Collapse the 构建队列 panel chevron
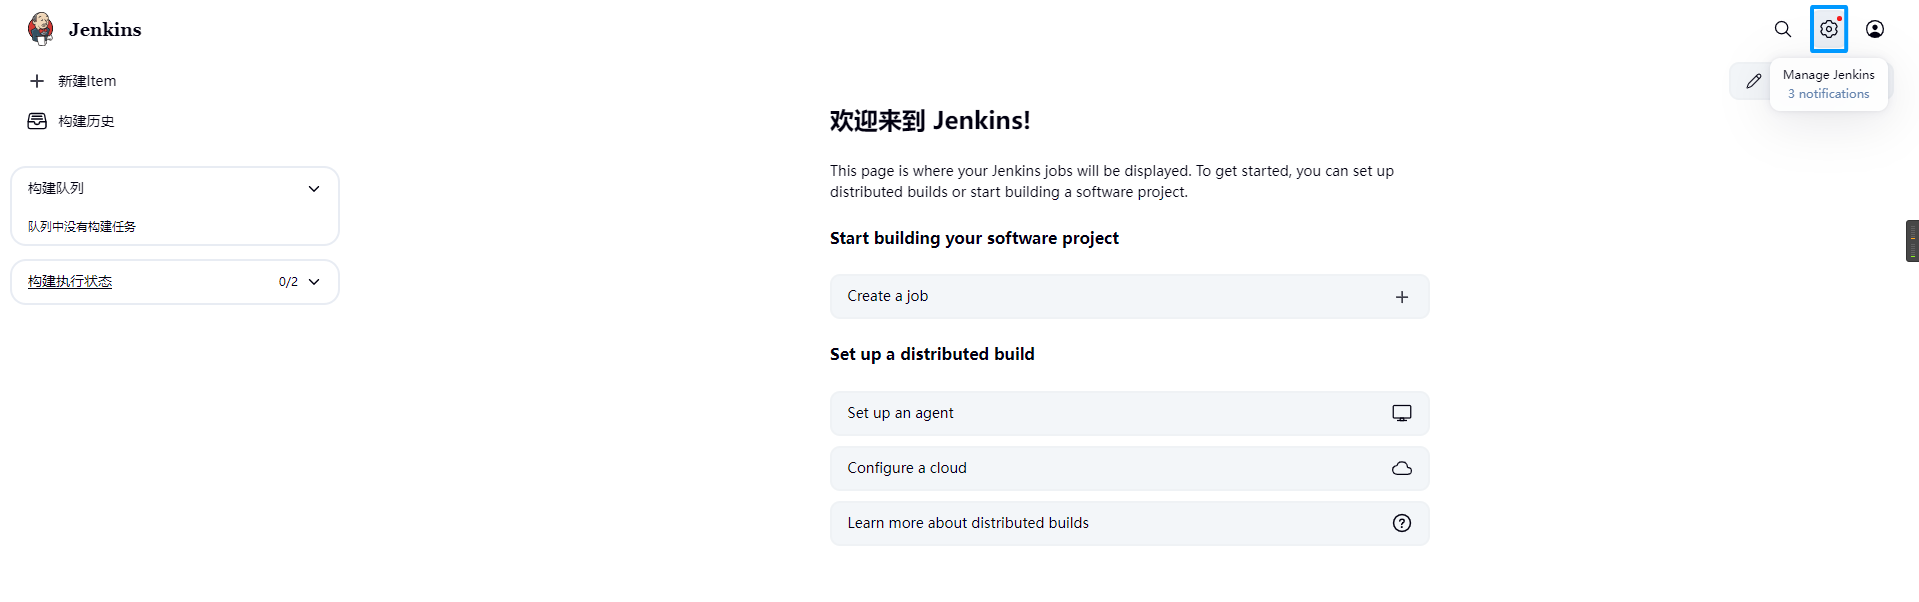 (x=314, y=189)
